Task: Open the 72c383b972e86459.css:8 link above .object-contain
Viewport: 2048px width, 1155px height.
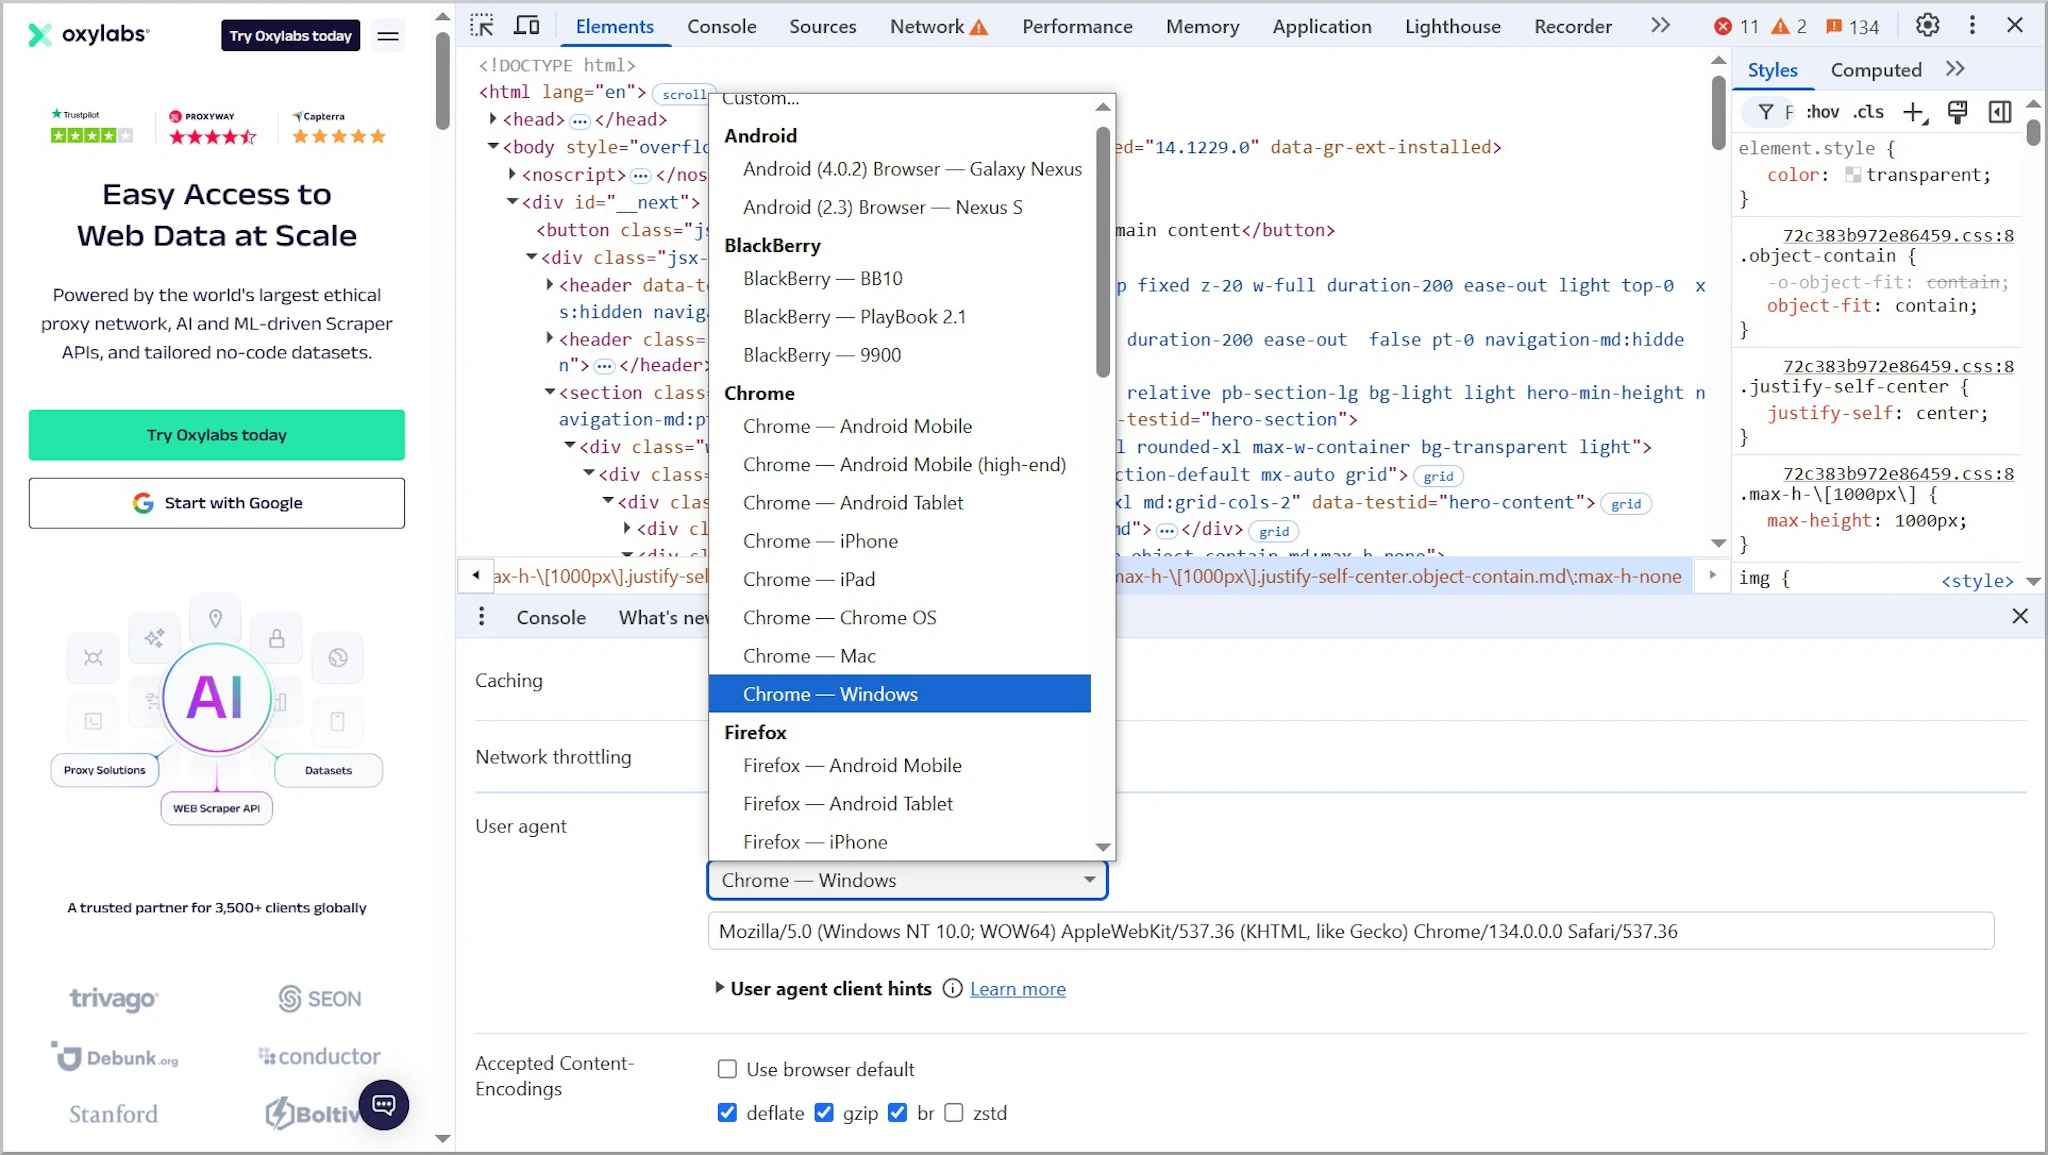Action: (1898, 236)
